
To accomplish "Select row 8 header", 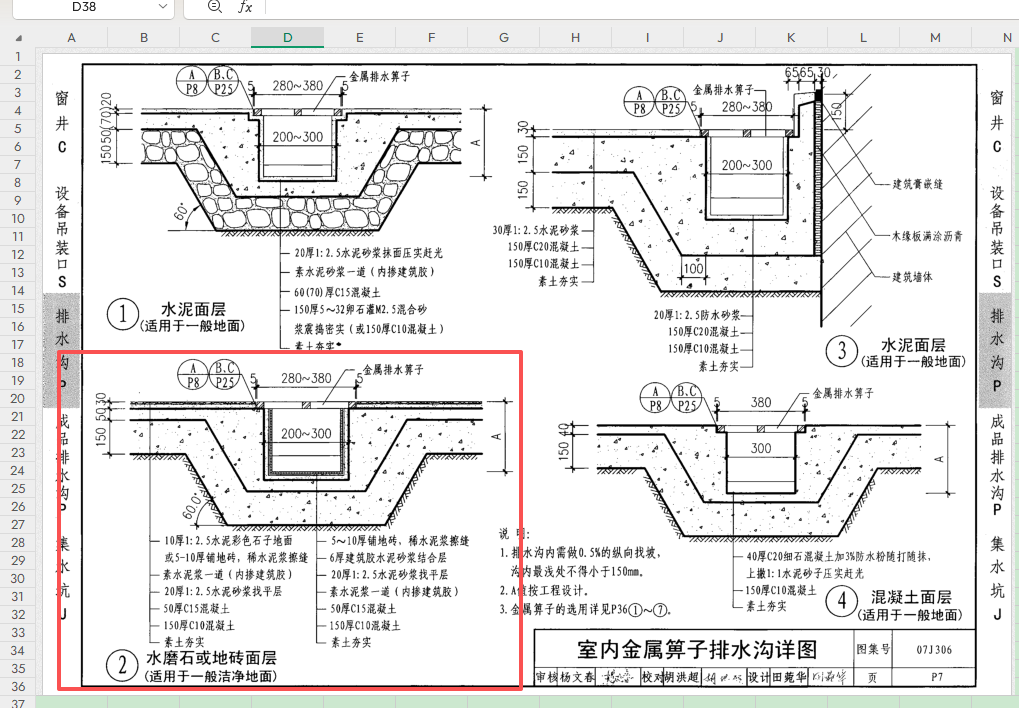I will point(18,183).
